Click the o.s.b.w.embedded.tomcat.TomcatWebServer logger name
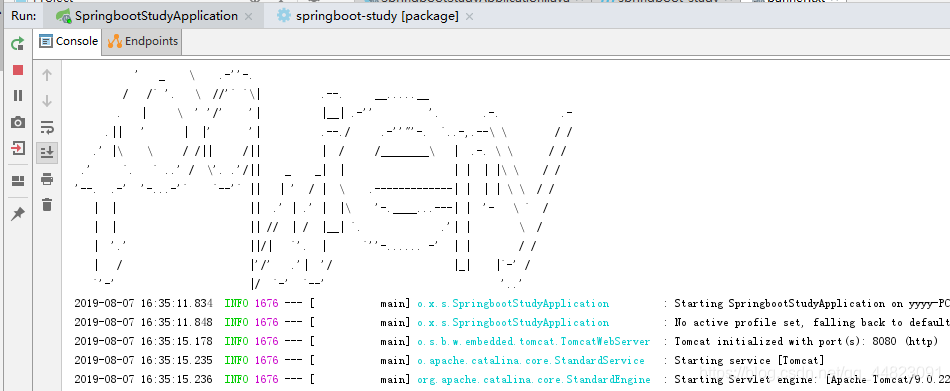950x391 pixels. click(534, 341)
